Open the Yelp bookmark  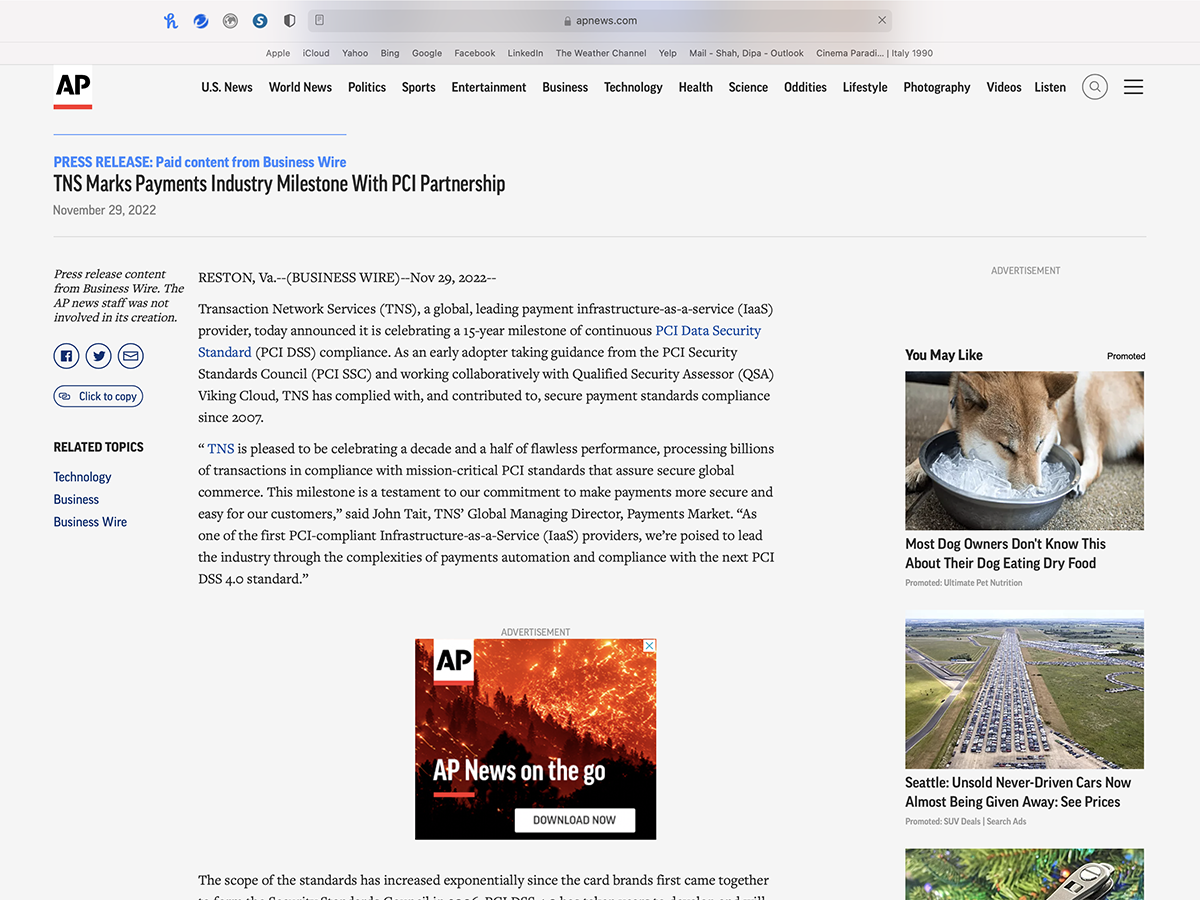click(x=668, y=53)
